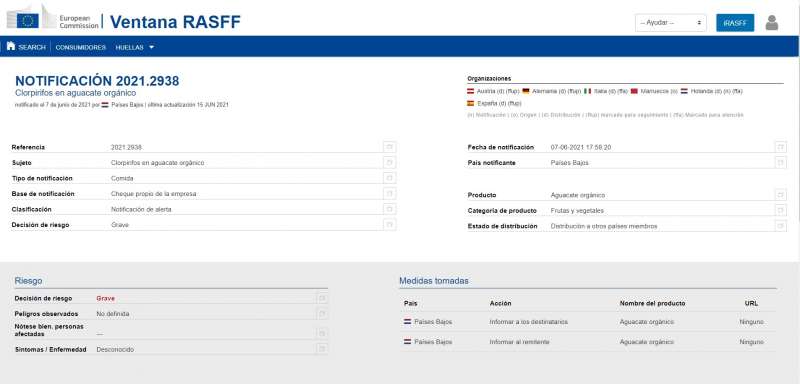
Task: Click the copy icon for Fecha de notificación
Action: click(x=780, y=147)
